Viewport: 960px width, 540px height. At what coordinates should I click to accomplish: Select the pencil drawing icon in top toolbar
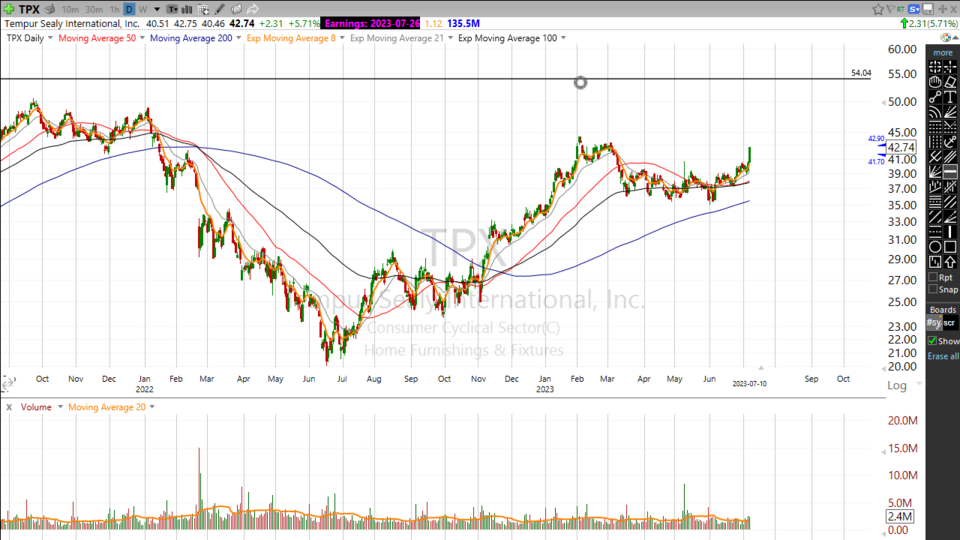220,9
